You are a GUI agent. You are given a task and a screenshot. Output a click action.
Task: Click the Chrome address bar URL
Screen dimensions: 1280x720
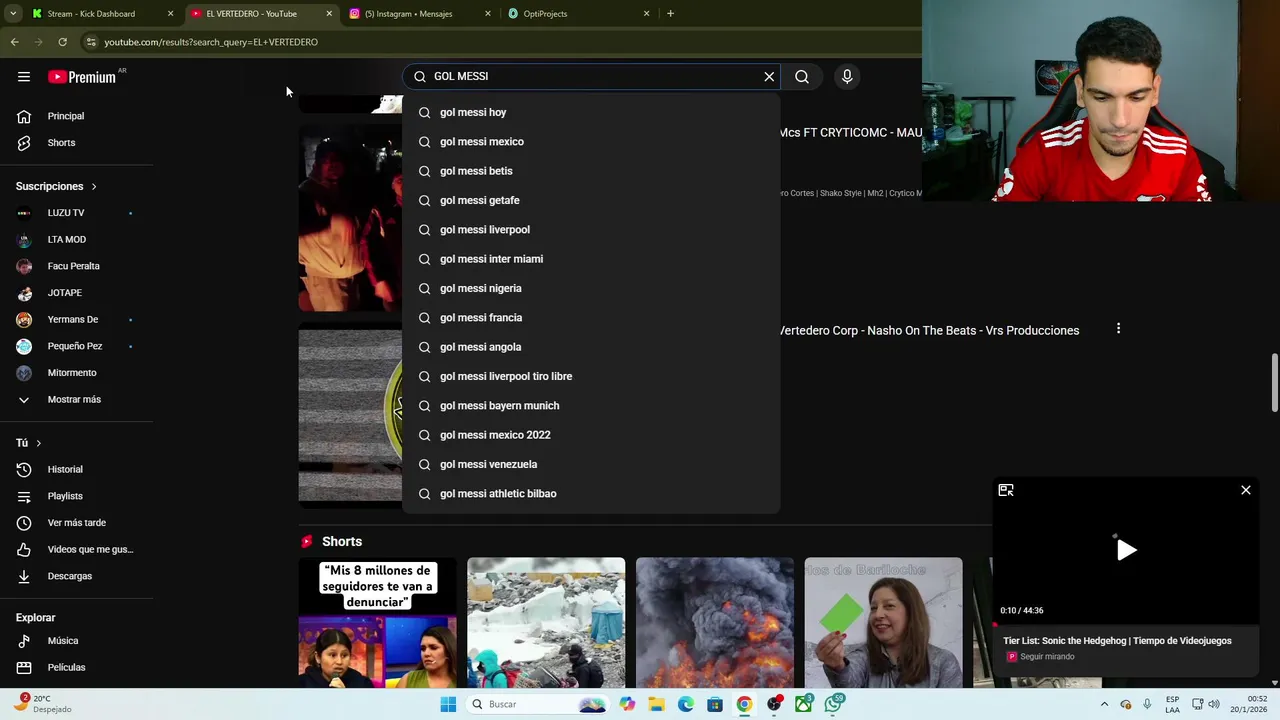(x=211, y=42)
